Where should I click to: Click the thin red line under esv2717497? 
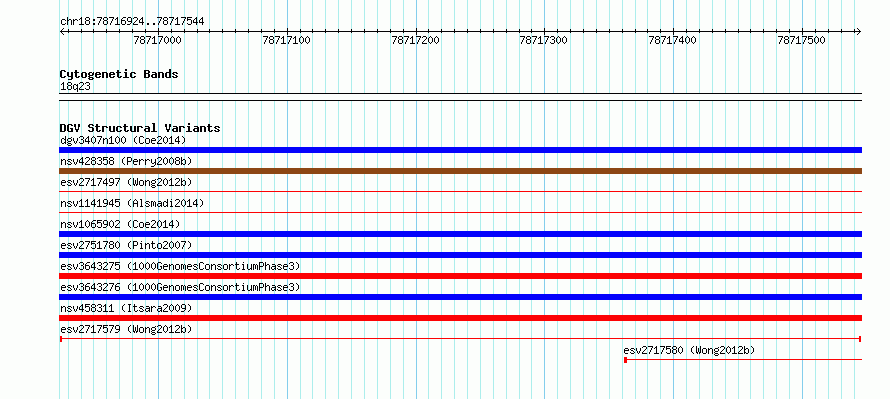pos(460,192)
